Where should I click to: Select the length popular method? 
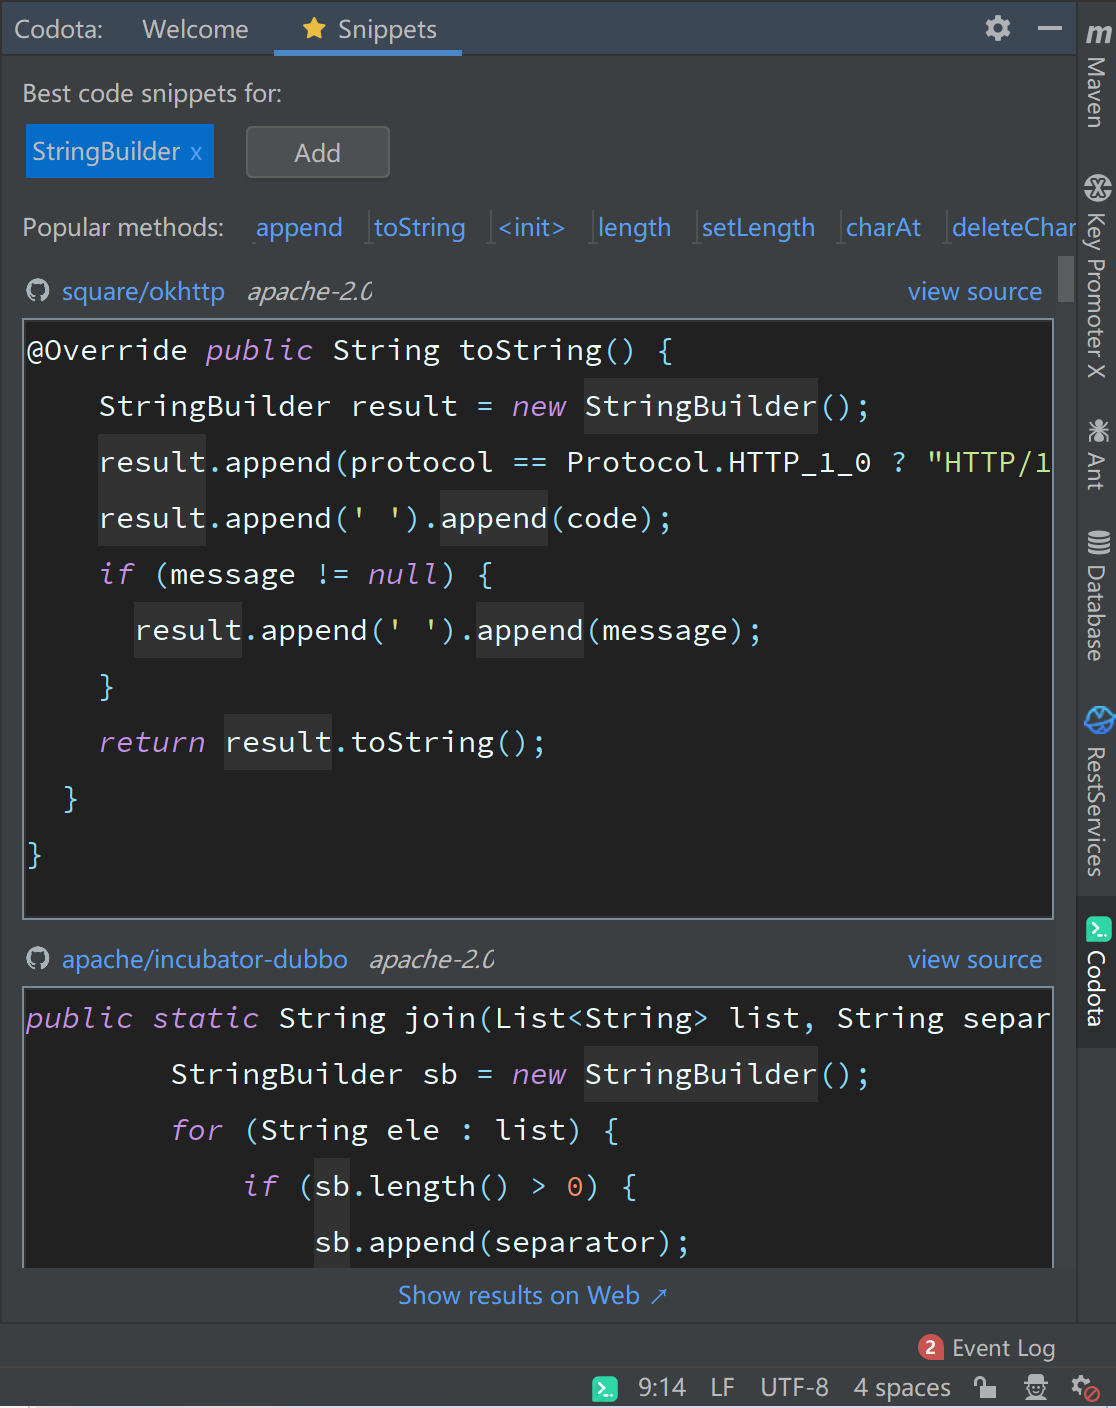coord(634,228)
